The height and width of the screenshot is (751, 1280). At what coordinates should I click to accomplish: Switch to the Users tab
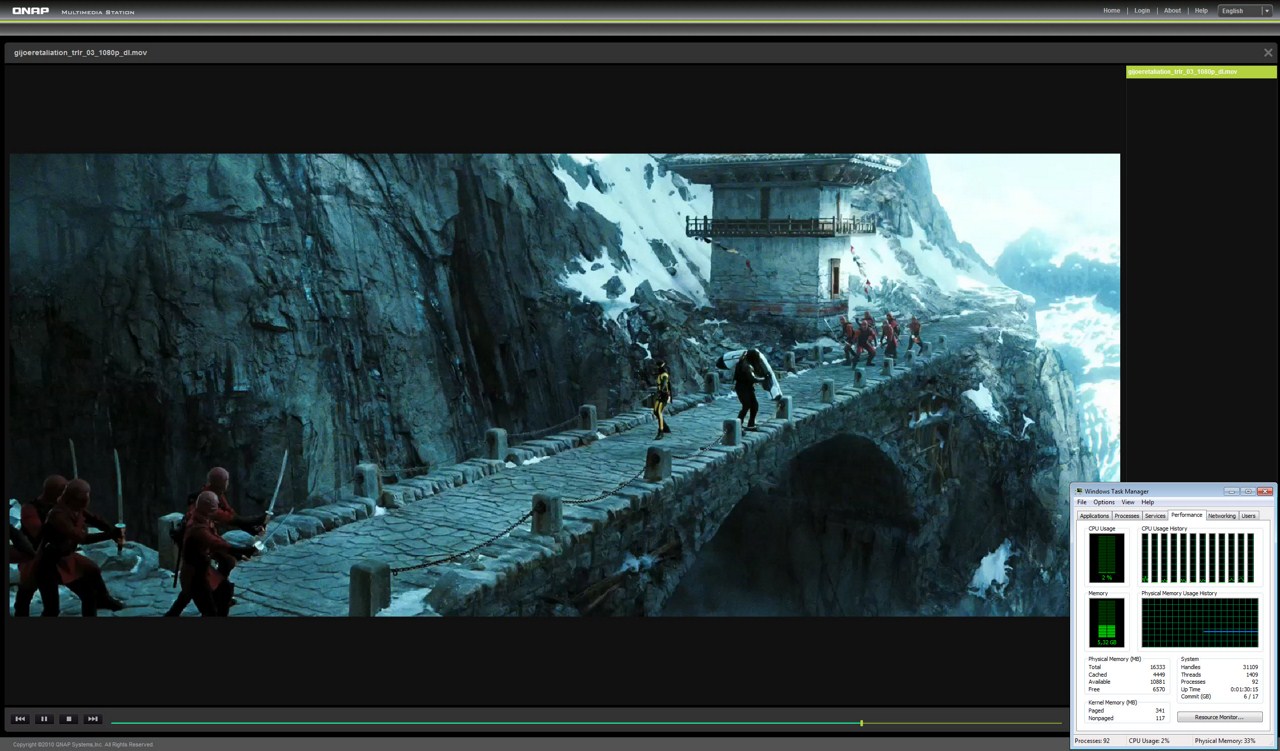click(1248, 516)
